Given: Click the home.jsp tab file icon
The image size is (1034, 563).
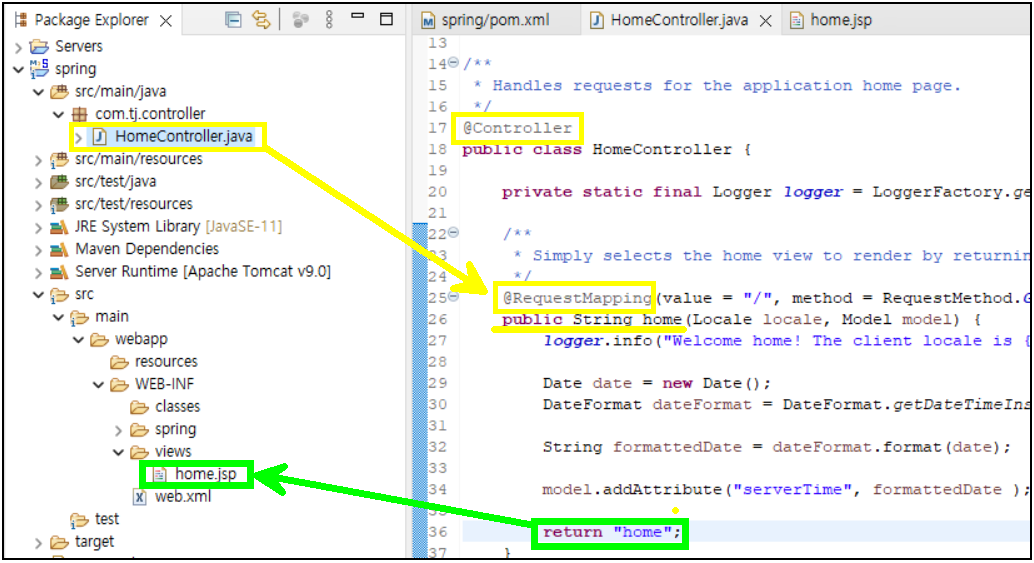Looking at the screenshot, I should (797, 21).
